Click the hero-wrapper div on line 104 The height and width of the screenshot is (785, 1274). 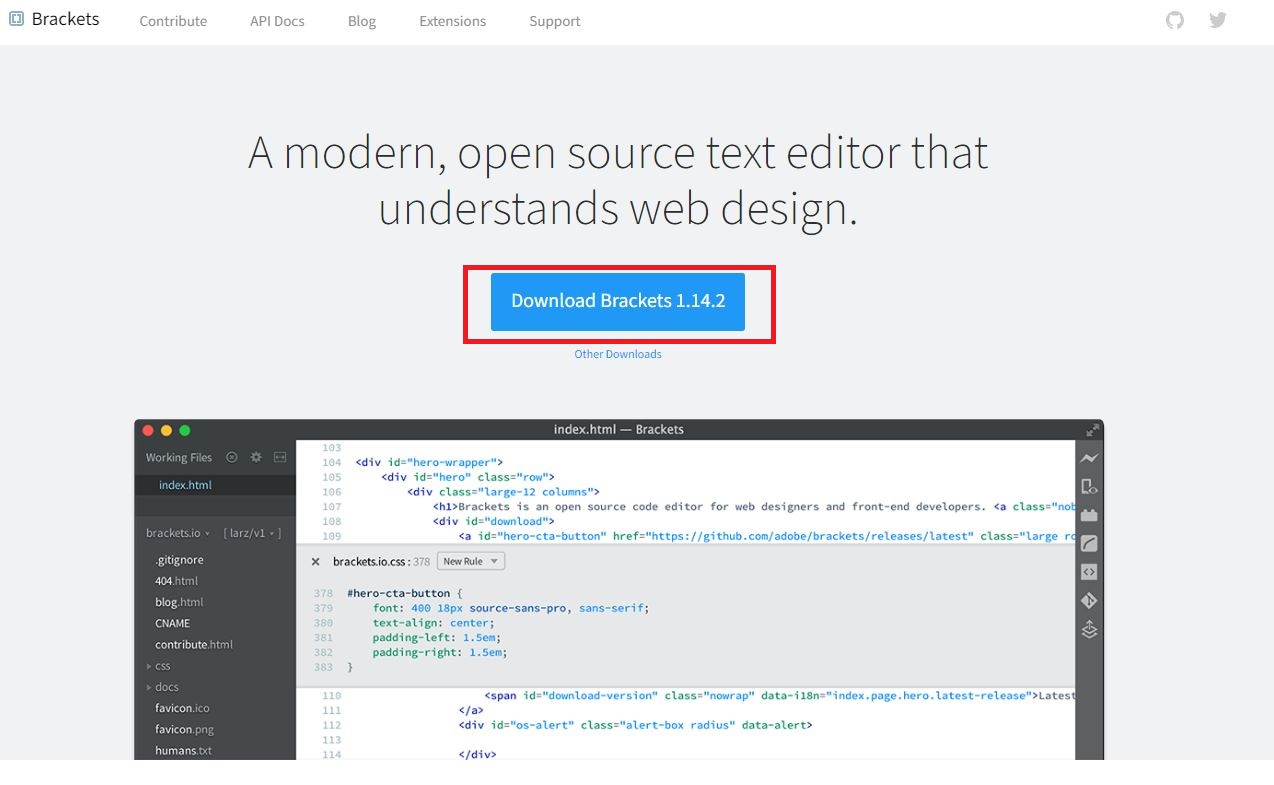click(428, 463)
